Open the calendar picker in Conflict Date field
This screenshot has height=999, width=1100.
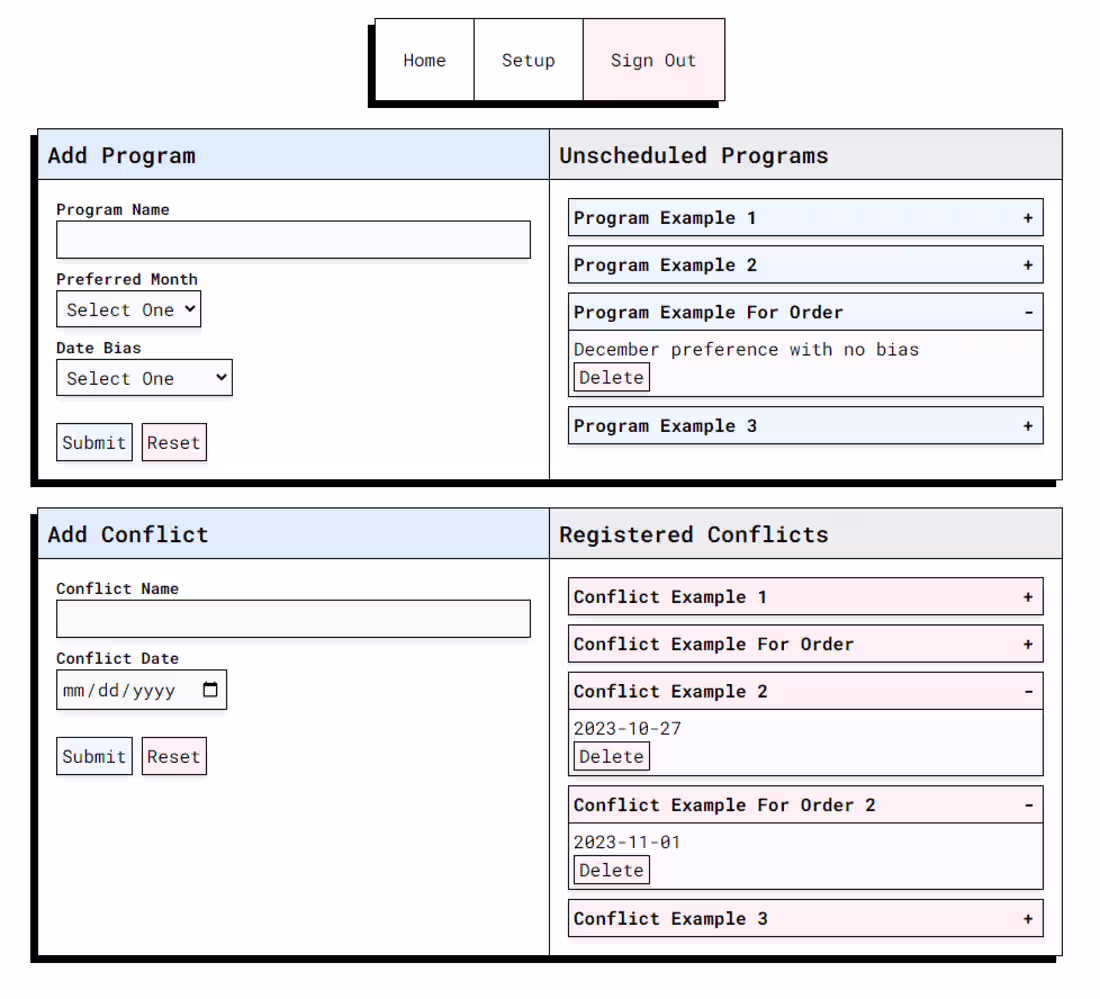209,689
